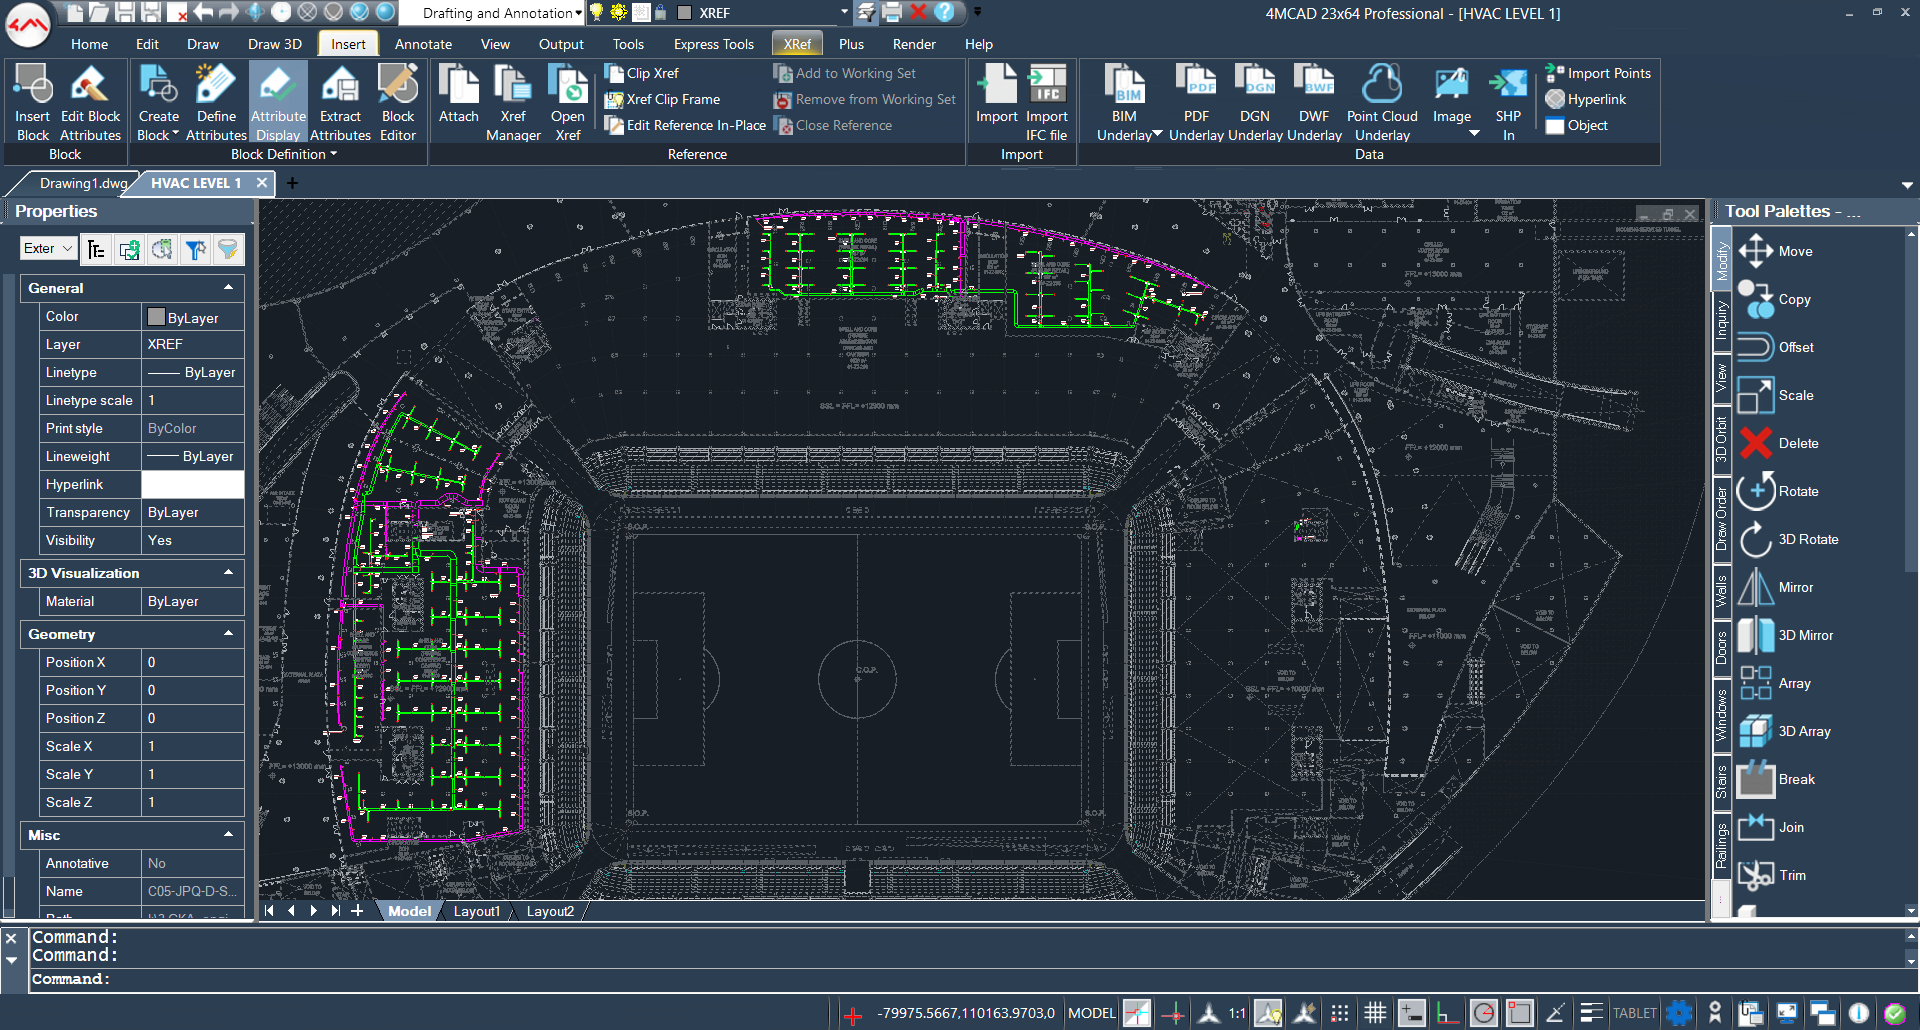
Task: Select the PDF Underlay tool
Action: click(x=1195, y=96)
